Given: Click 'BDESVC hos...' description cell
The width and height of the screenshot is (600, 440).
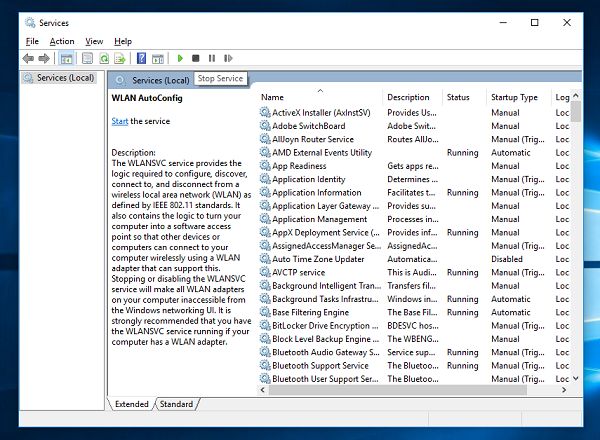Looking at the screenshot, I should pos(413,326).
